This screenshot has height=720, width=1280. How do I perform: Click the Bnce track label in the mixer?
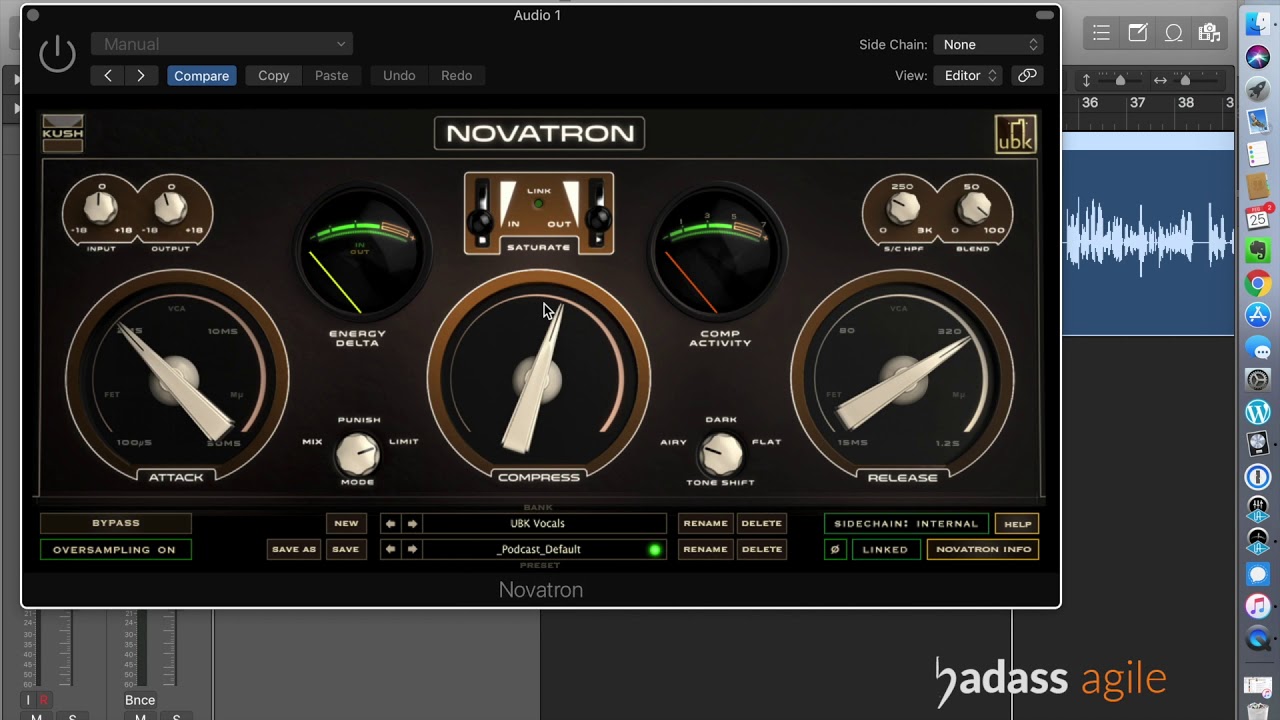[140, 700]
